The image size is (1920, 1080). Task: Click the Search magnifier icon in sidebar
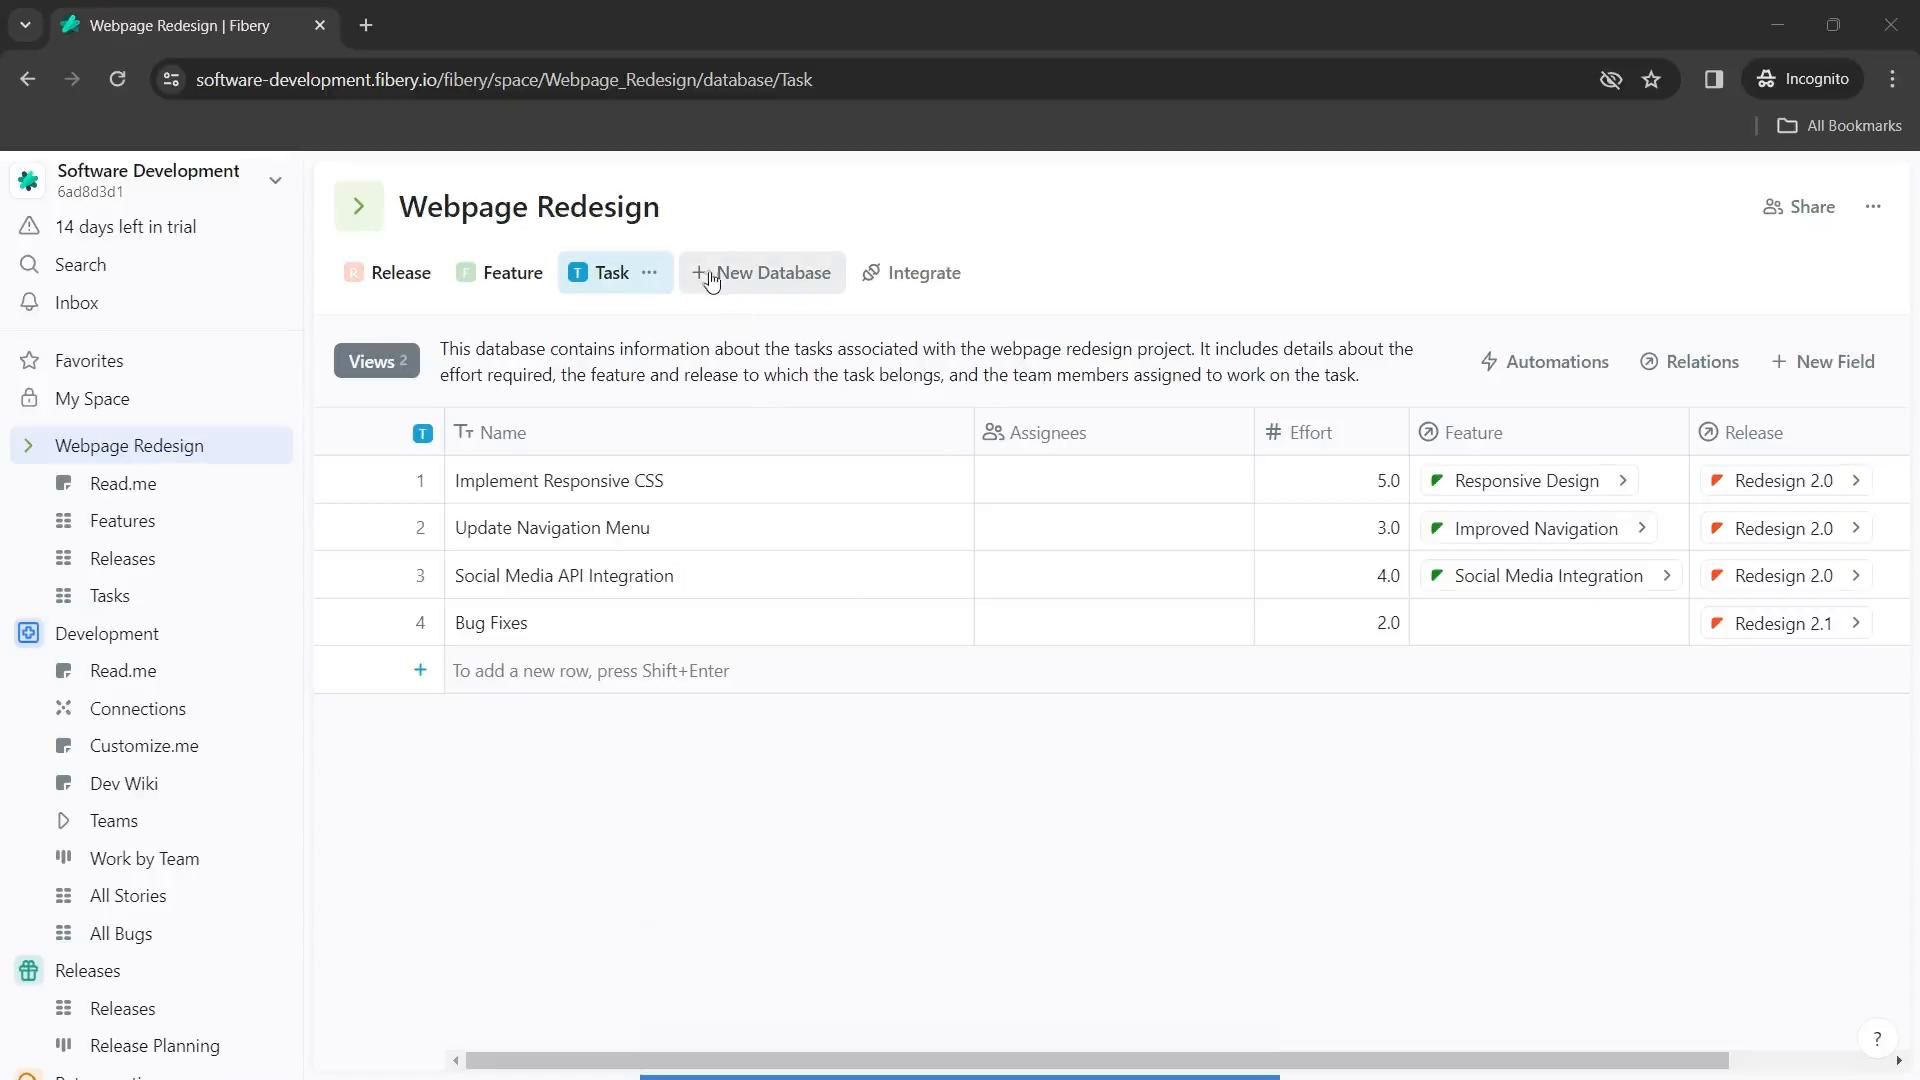tap(29, 264)
